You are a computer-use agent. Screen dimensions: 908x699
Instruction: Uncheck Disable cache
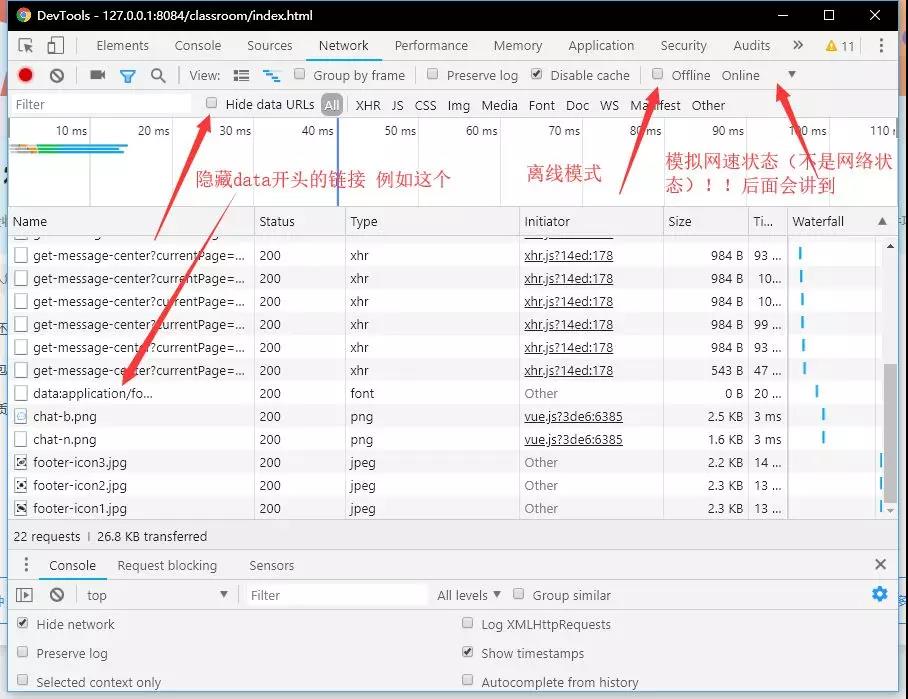(537, 74)
